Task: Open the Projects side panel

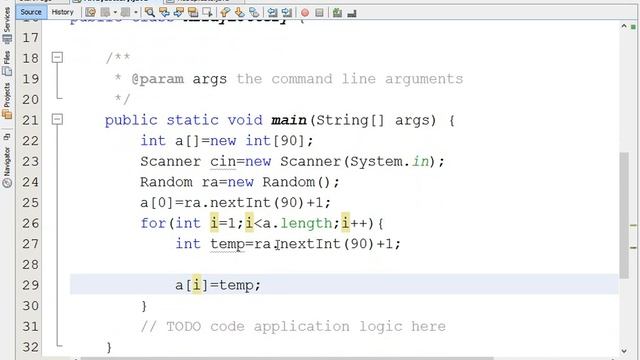Action: pos(7,100)
